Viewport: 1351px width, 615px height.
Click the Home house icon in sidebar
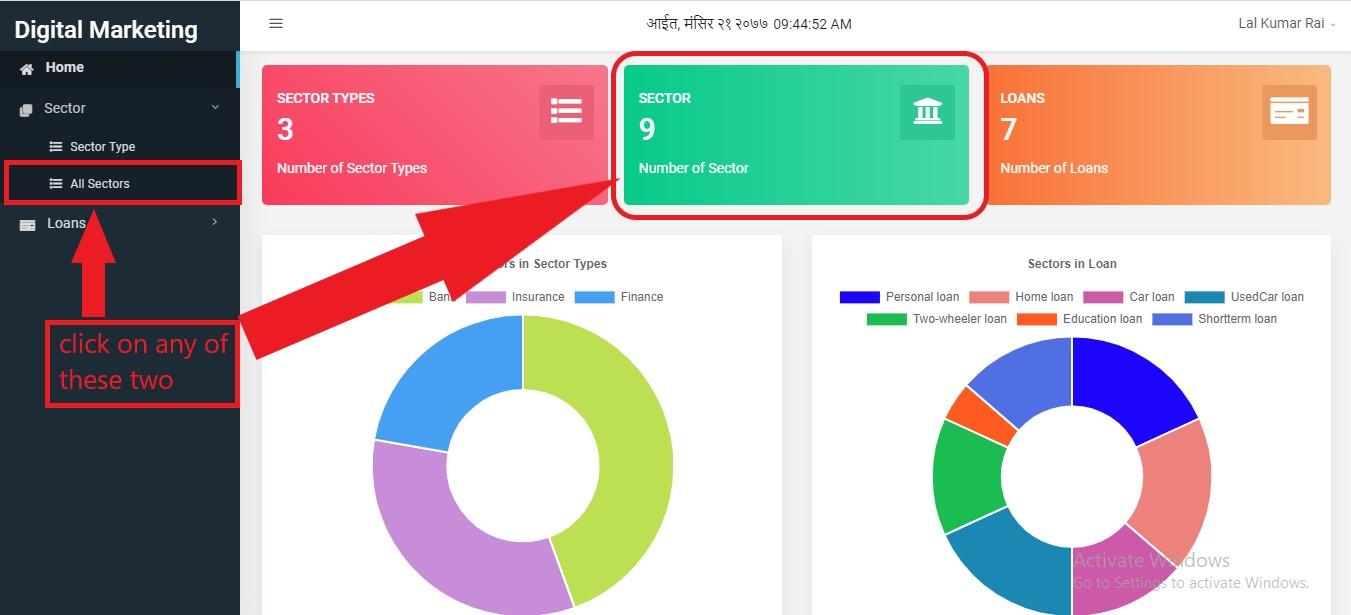point(27,68)
